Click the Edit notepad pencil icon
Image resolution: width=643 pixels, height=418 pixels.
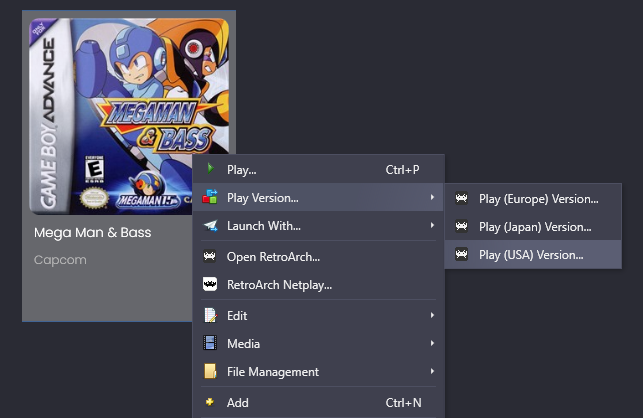click(x=210, y=315)
